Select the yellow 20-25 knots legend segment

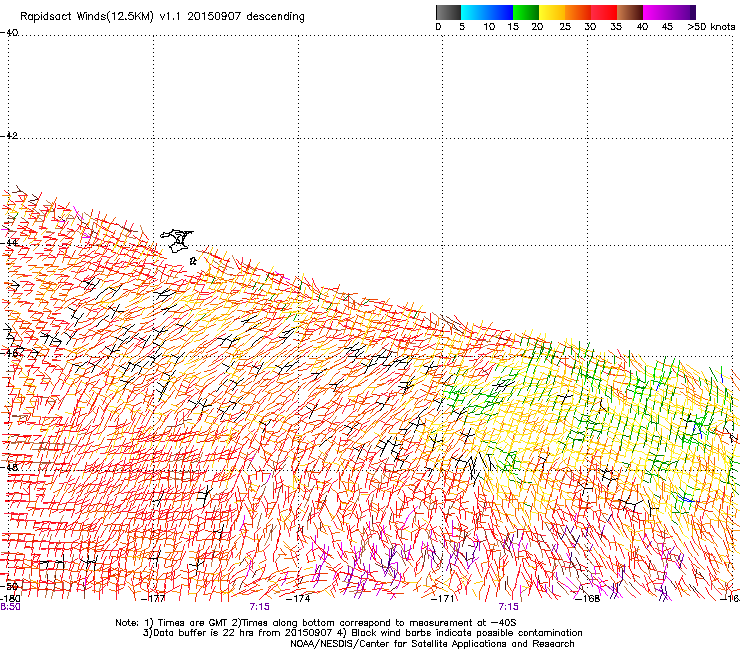(552, 12)
